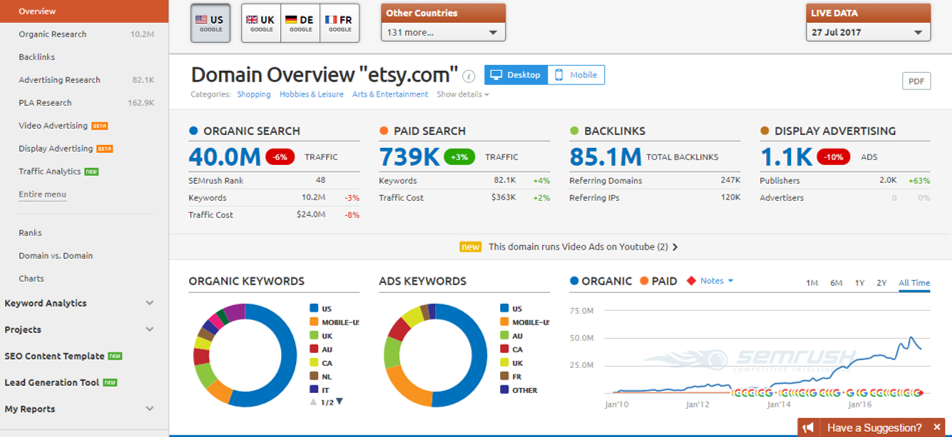Click the legend next-page down triangle
The width and height of the screenshot is (952, 437).
[339, 401]
